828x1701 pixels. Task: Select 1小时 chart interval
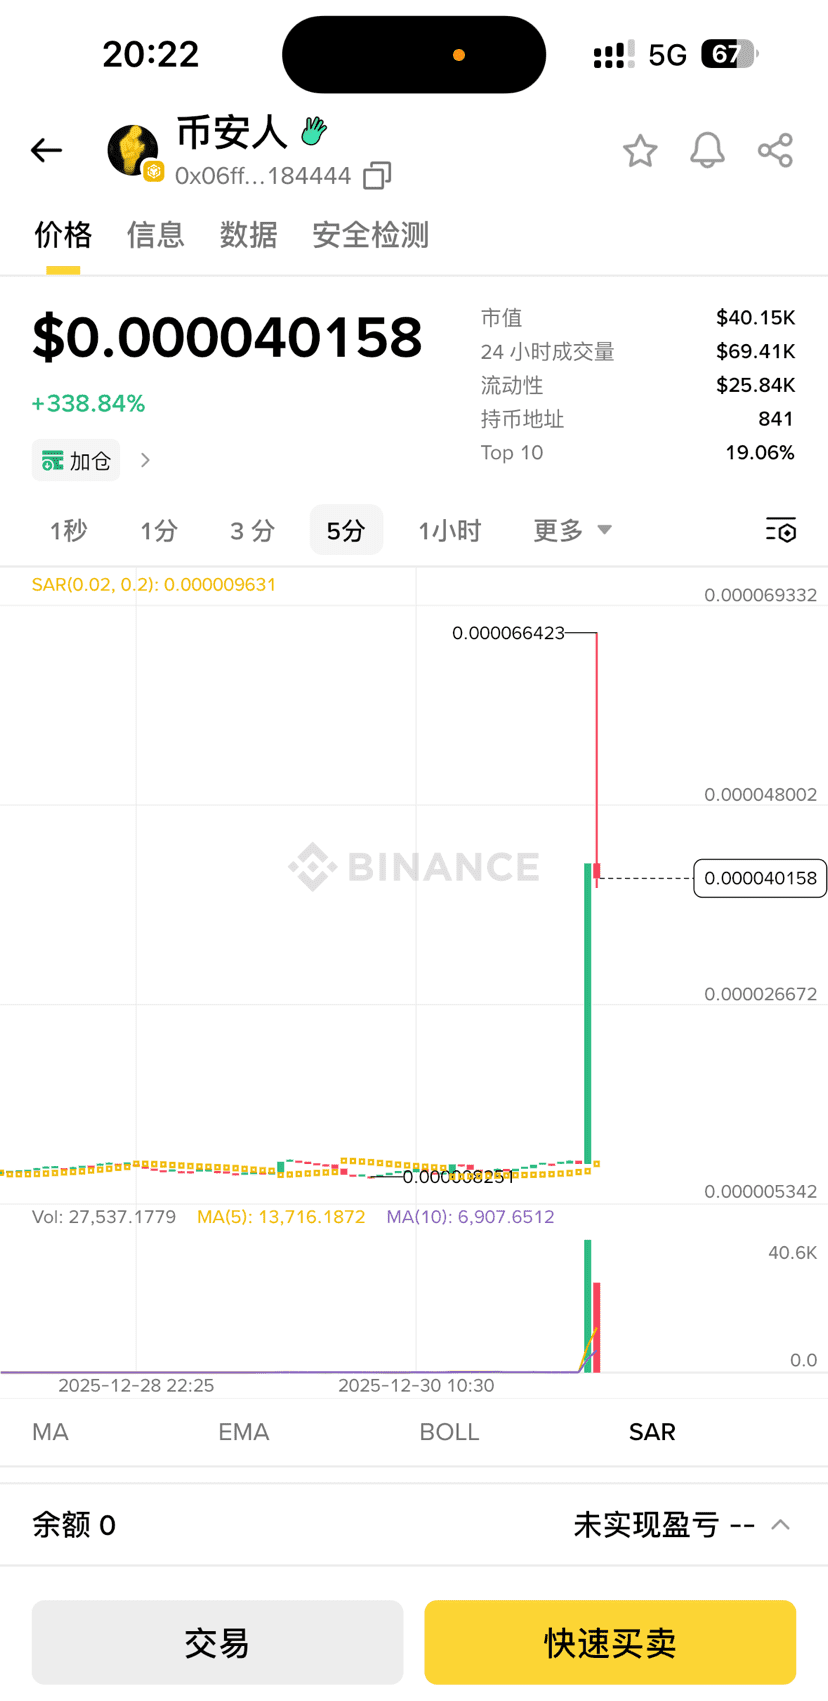[449, 530]
